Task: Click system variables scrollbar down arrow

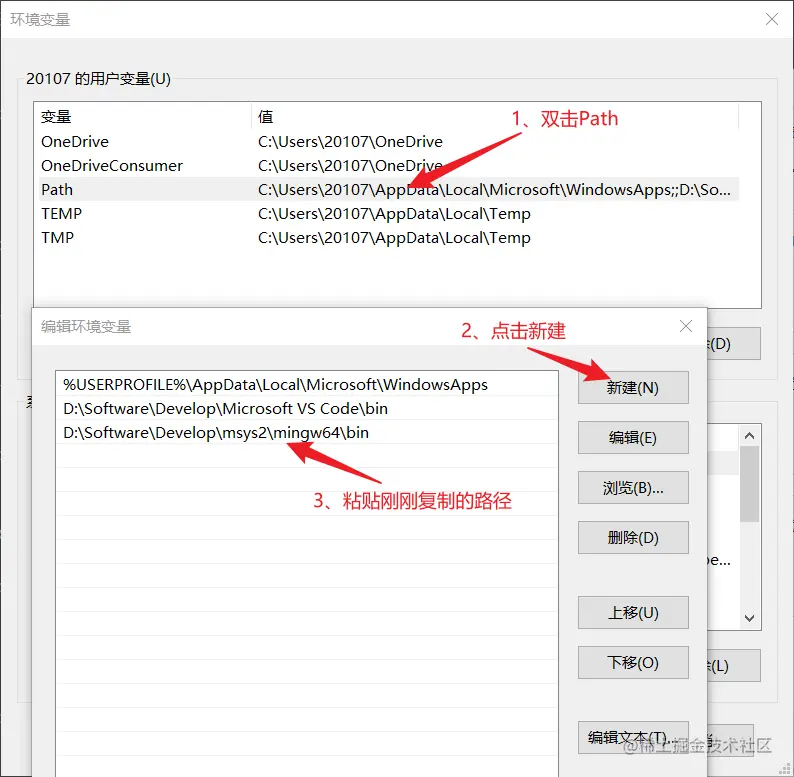Action: pos(749,618)
